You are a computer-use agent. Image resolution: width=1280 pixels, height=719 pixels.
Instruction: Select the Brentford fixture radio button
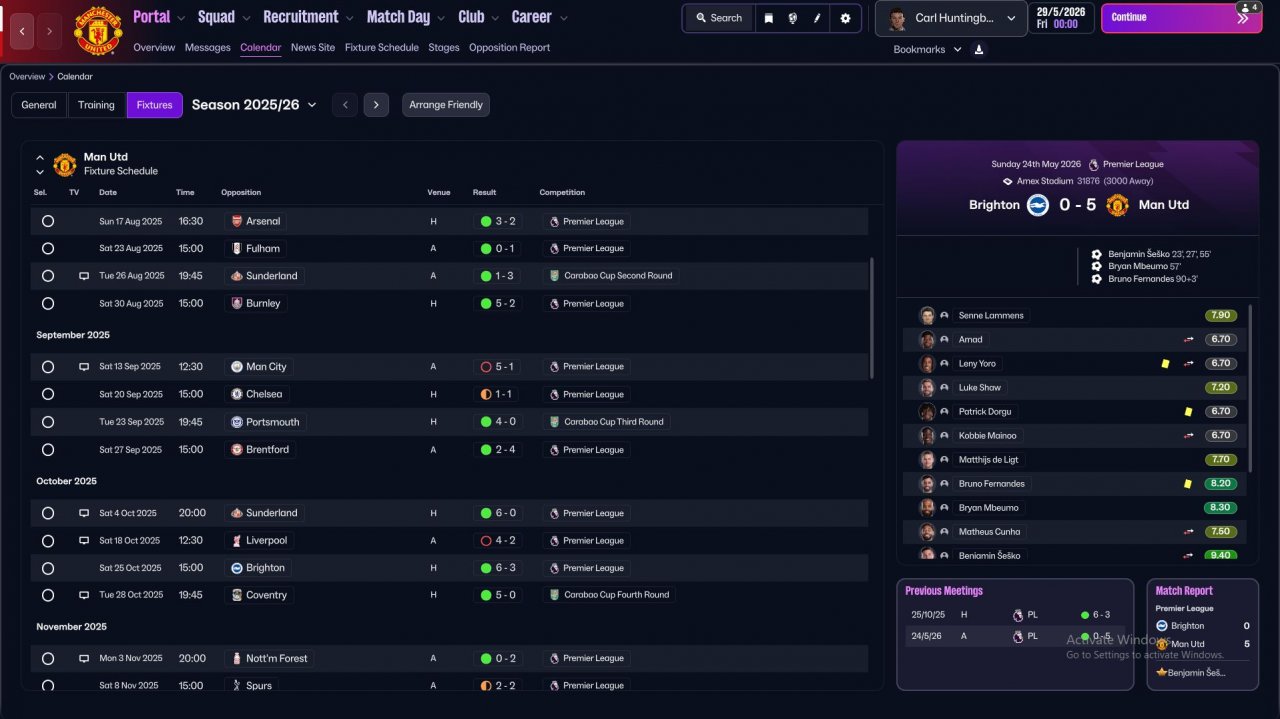point(48,450)
